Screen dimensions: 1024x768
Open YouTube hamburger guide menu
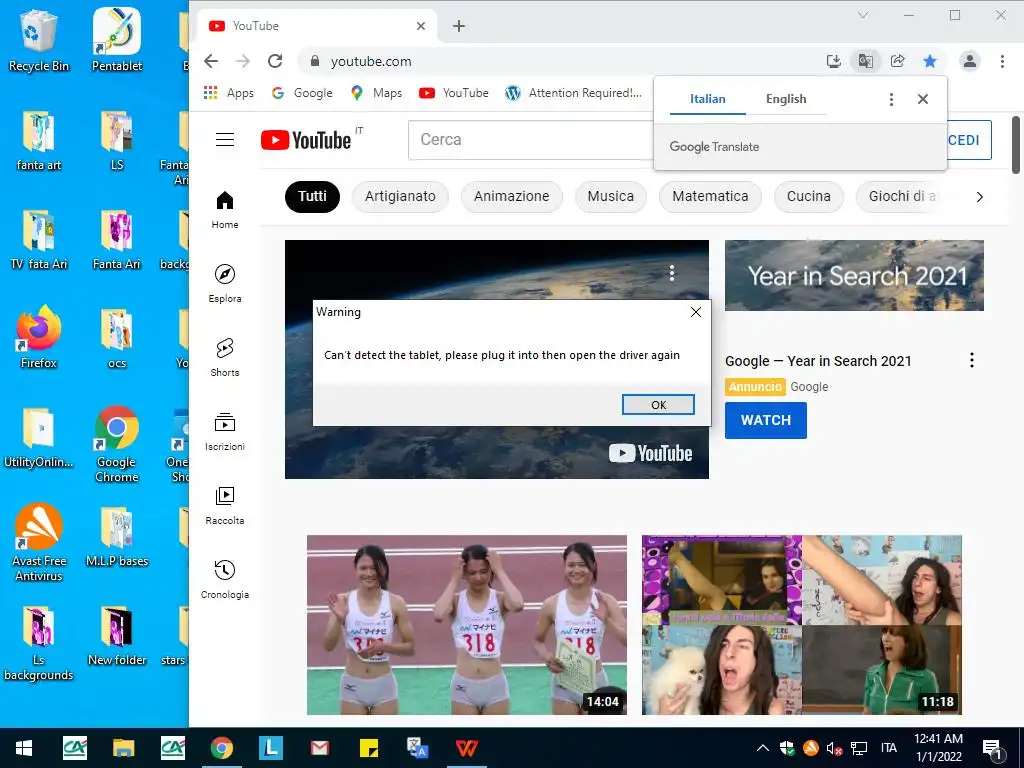pyautogui.click(x=225, y=140)
